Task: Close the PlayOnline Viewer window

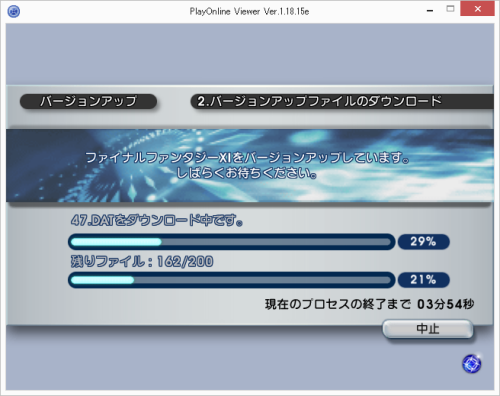Action: [x=478, y=9]
